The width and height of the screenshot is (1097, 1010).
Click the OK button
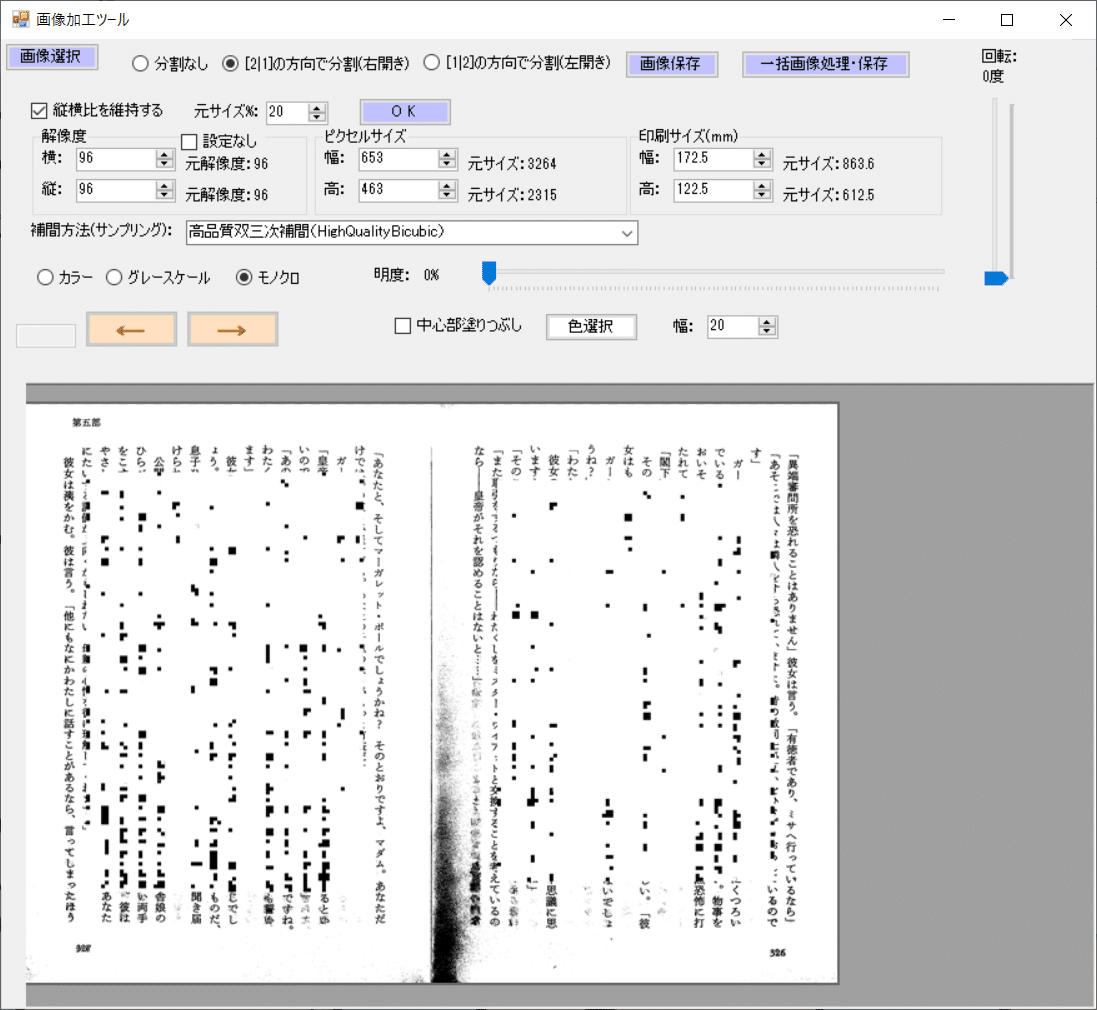point(404,111)
